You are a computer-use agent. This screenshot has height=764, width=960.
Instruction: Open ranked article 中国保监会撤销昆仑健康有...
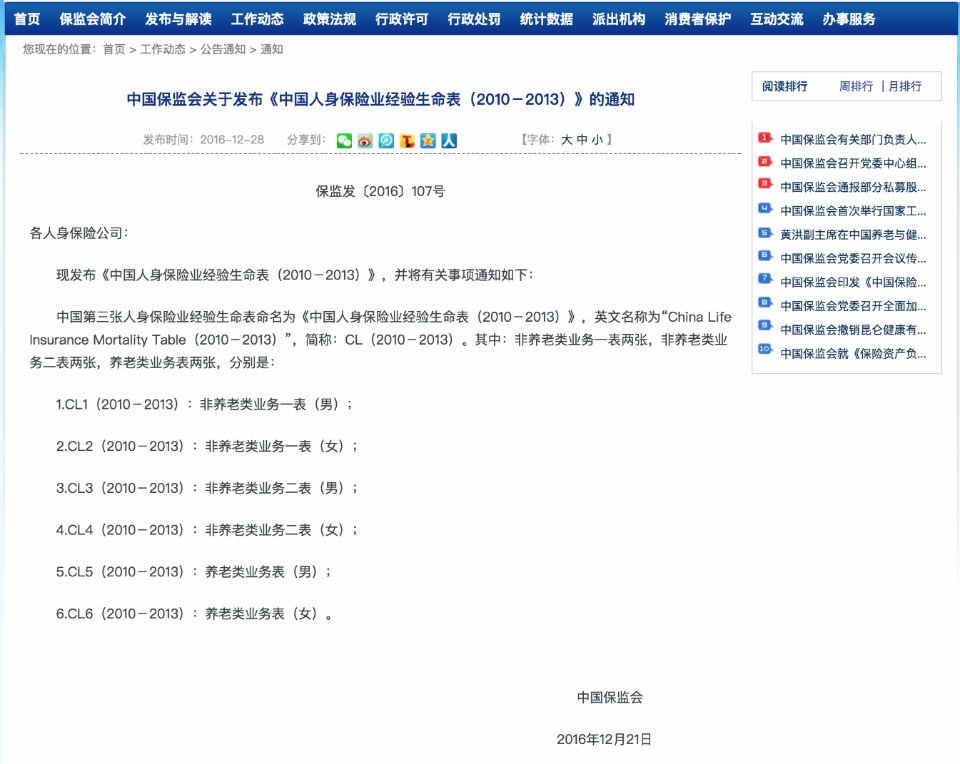tap(853, 330)
